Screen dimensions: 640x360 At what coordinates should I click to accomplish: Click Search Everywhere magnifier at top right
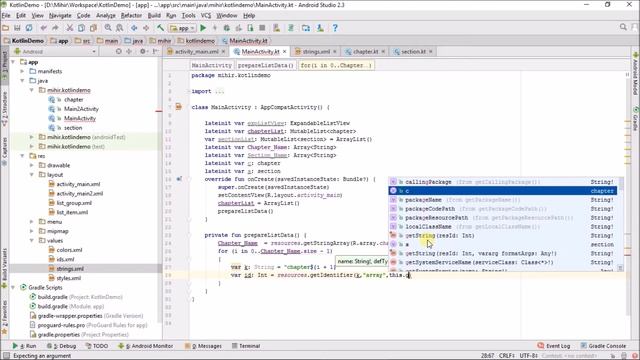pos(623,27)
